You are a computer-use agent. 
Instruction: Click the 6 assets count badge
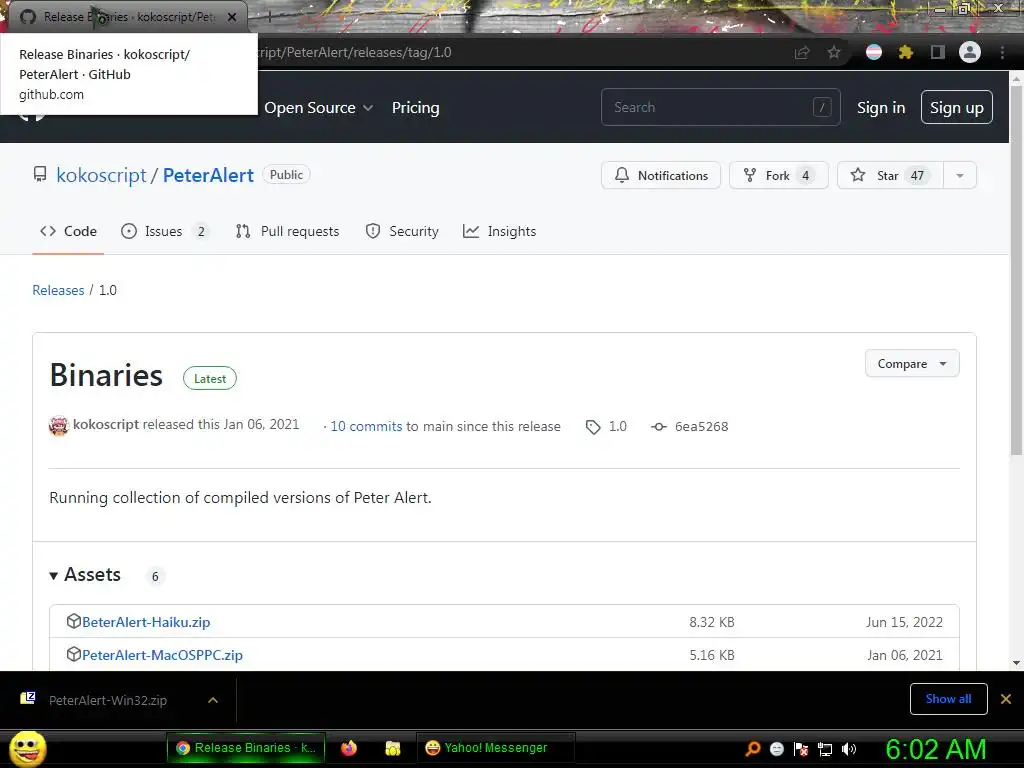pos(155,577)
